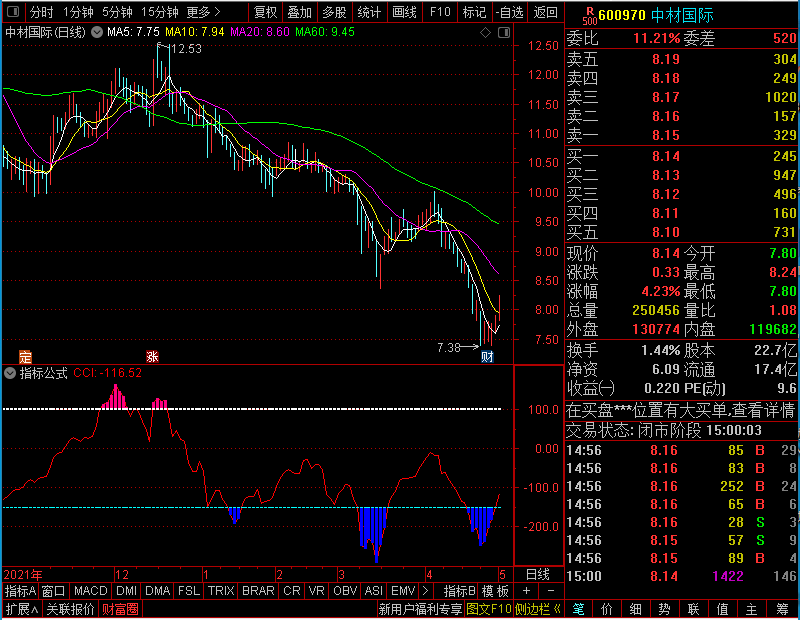The image size is (800, 620).
Task: Zoom out chart with minus button
Action: point(551,591)
